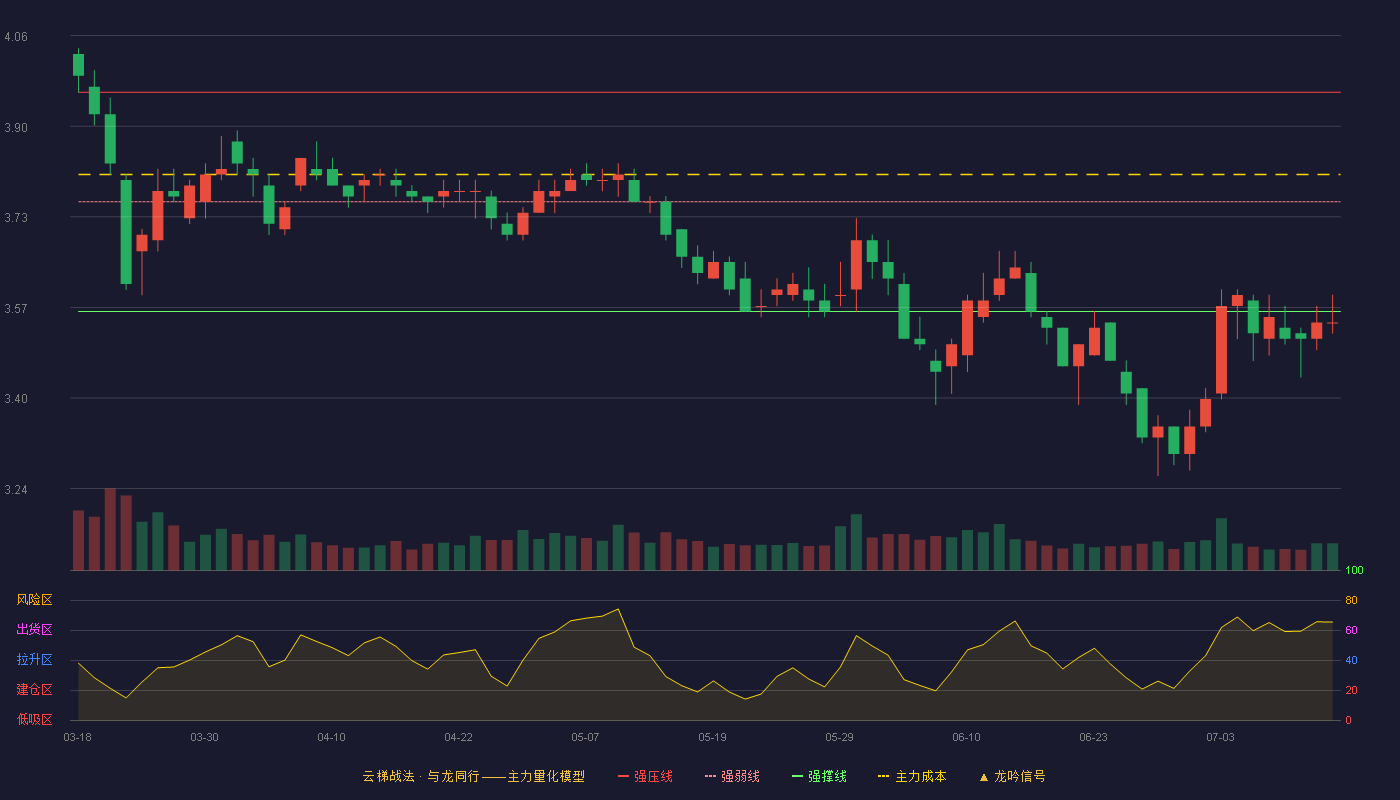The image size is (1400, 800).
Task: Click the 06-10 date label
Action: point(966,737)
